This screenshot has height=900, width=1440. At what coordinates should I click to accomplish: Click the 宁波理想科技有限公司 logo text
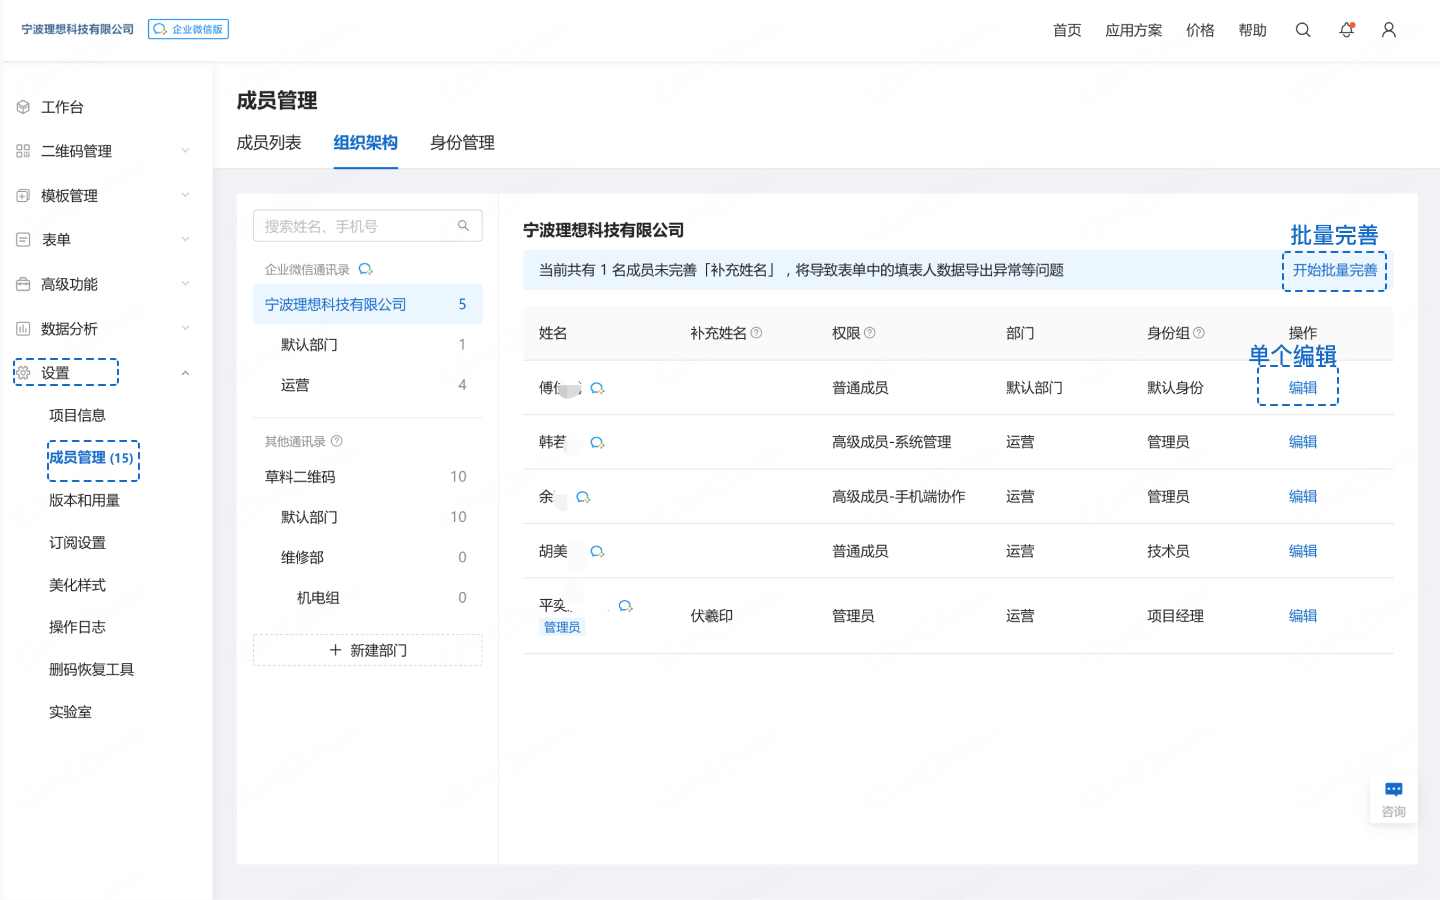(78, 29)
